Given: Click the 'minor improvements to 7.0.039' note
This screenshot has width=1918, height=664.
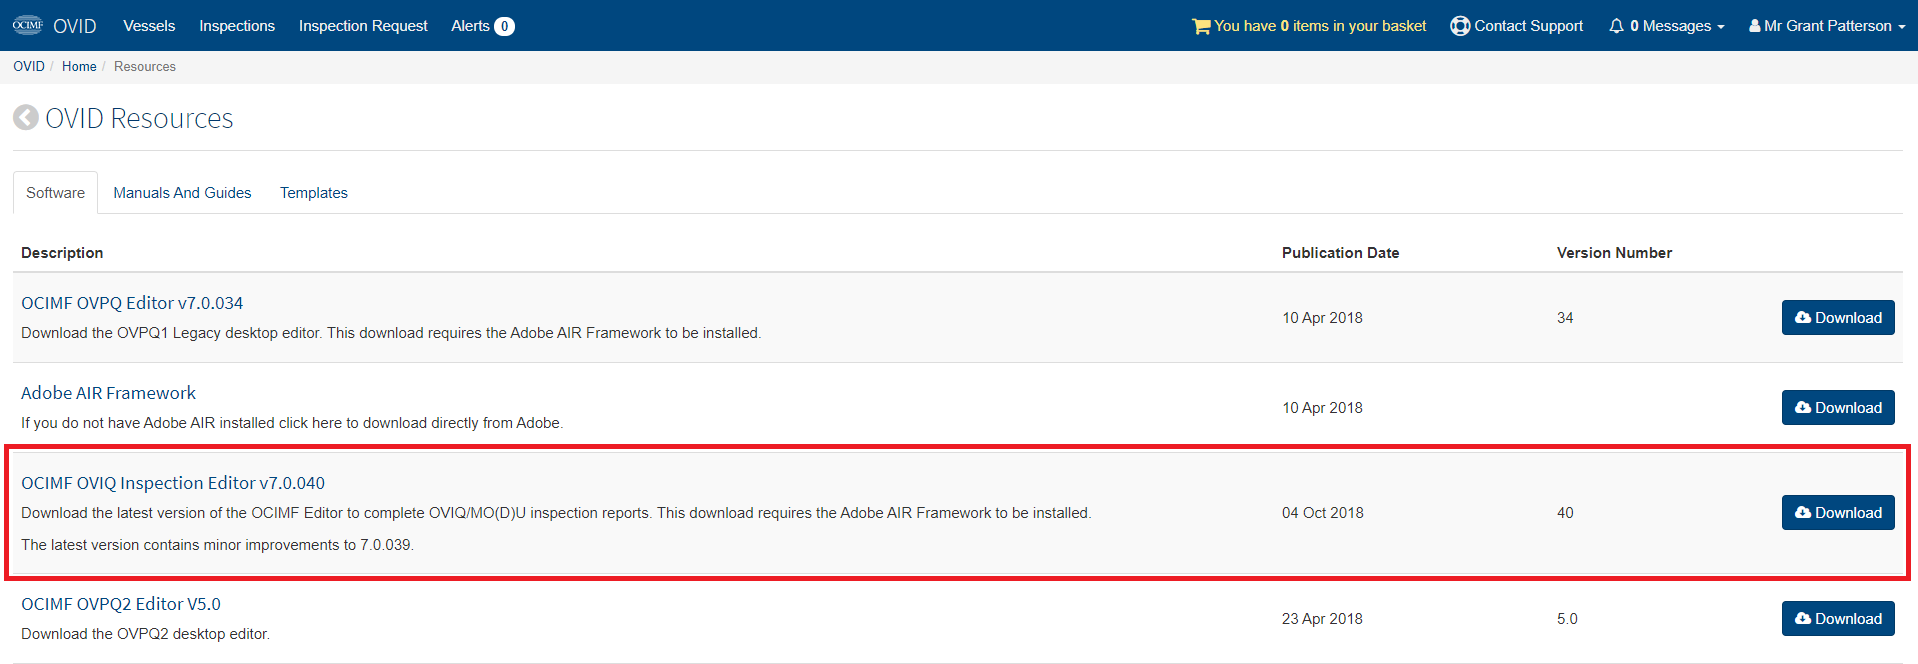Looking at the screenshot, I should 217,544.
